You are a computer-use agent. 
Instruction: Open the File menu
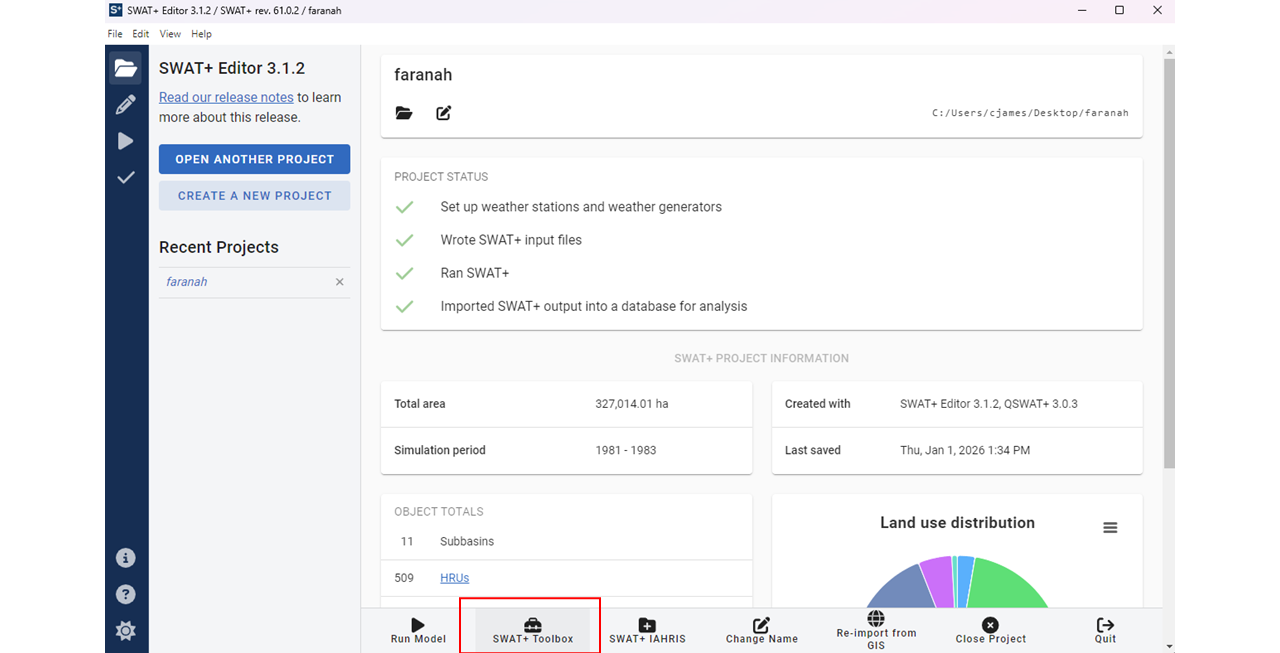point(115,34)
